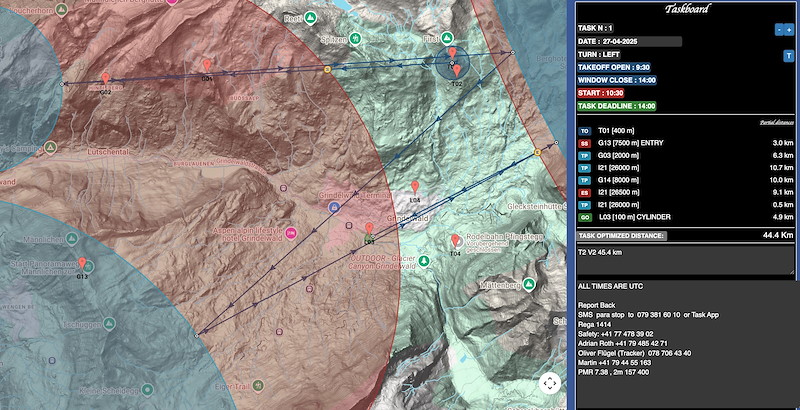The width and height of the screenshot is (800, 410).
Task: Click the TP badge on the 10.7 km row
Action: 585,168
